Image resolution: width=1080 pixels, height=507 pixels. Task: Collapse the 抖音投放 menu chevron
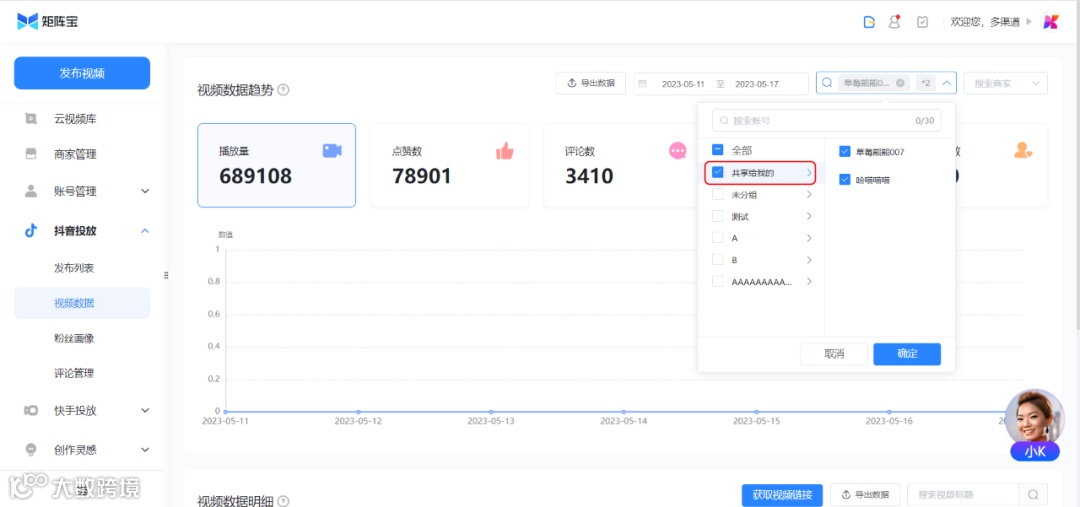145,231
